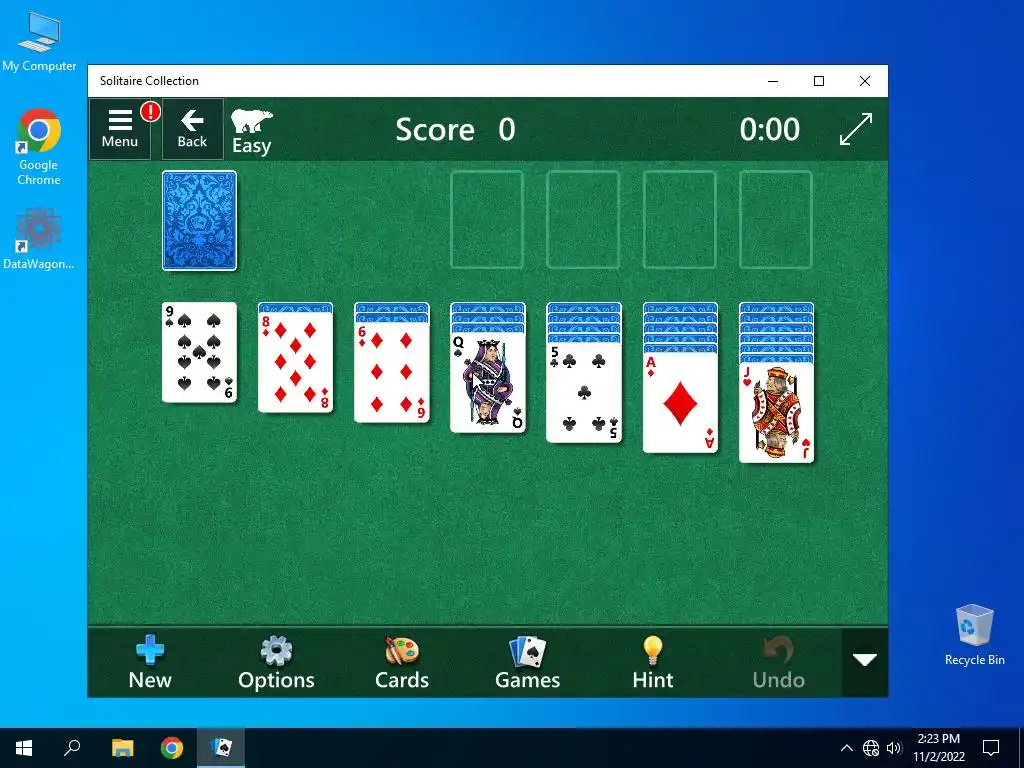
Task: Open network globe icon in tray
Action: [871, 748]
